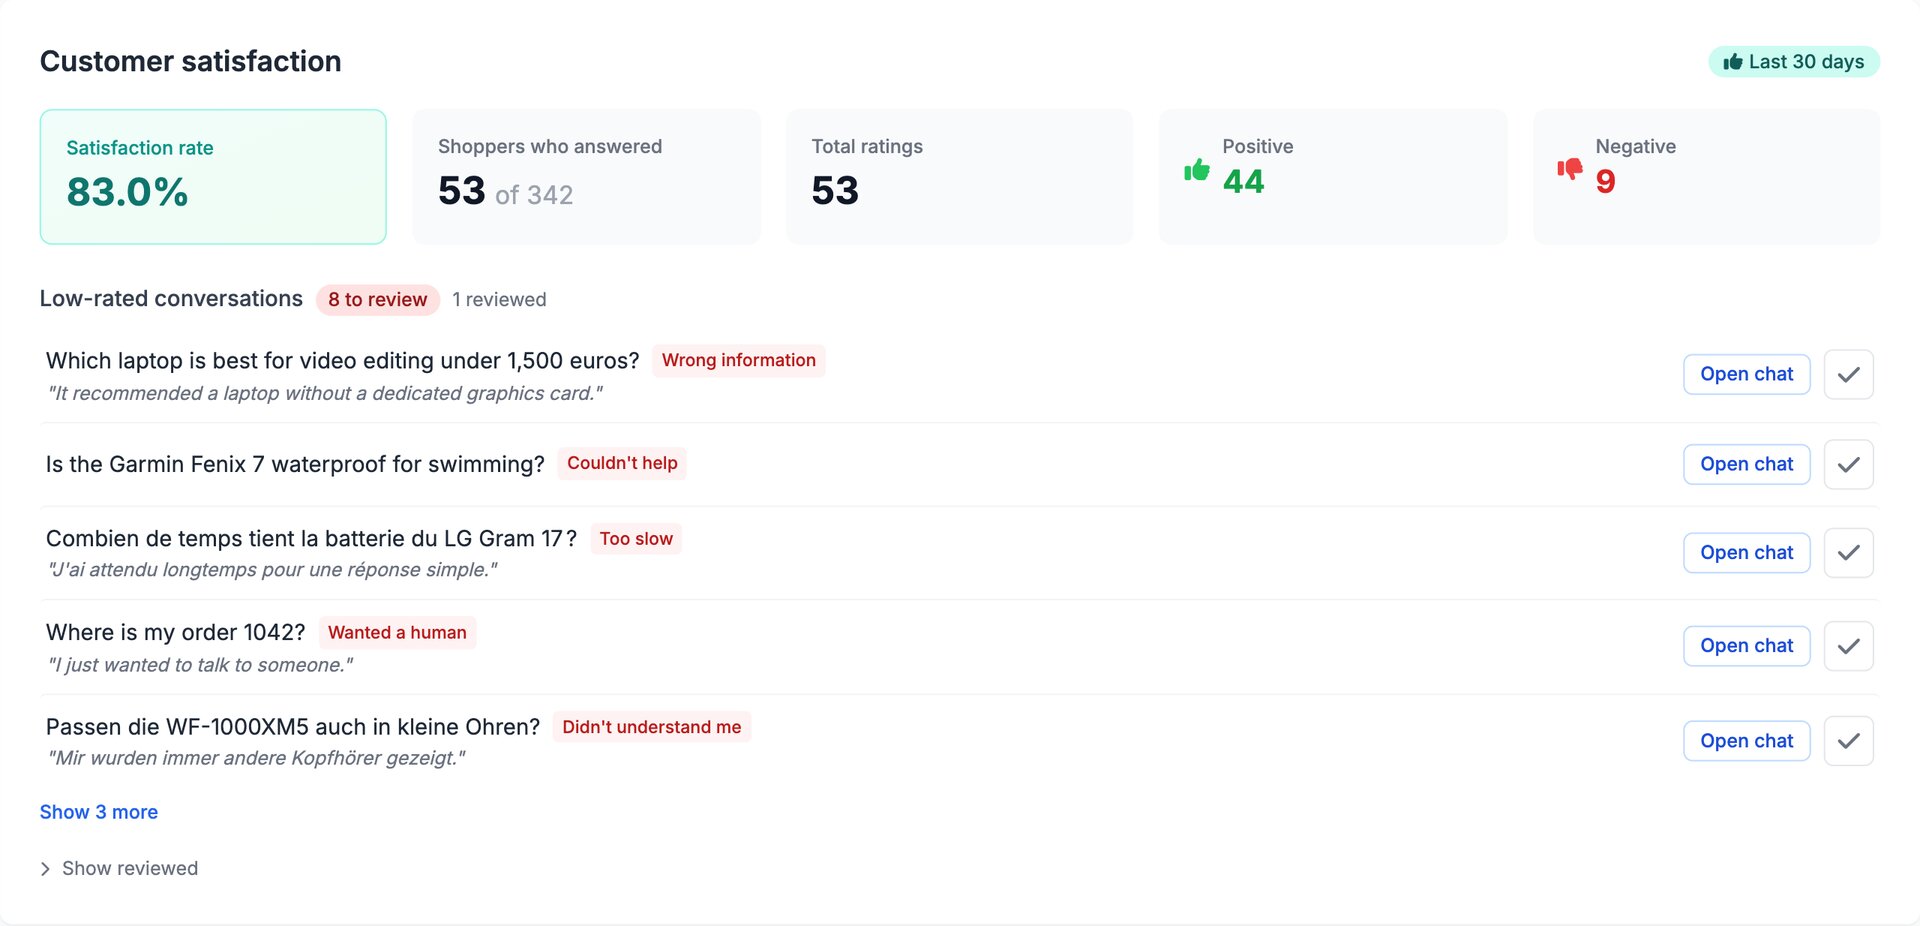Click the green thumbs-up Positive icon
The image size is (1920, 926).
[1196, 170]
